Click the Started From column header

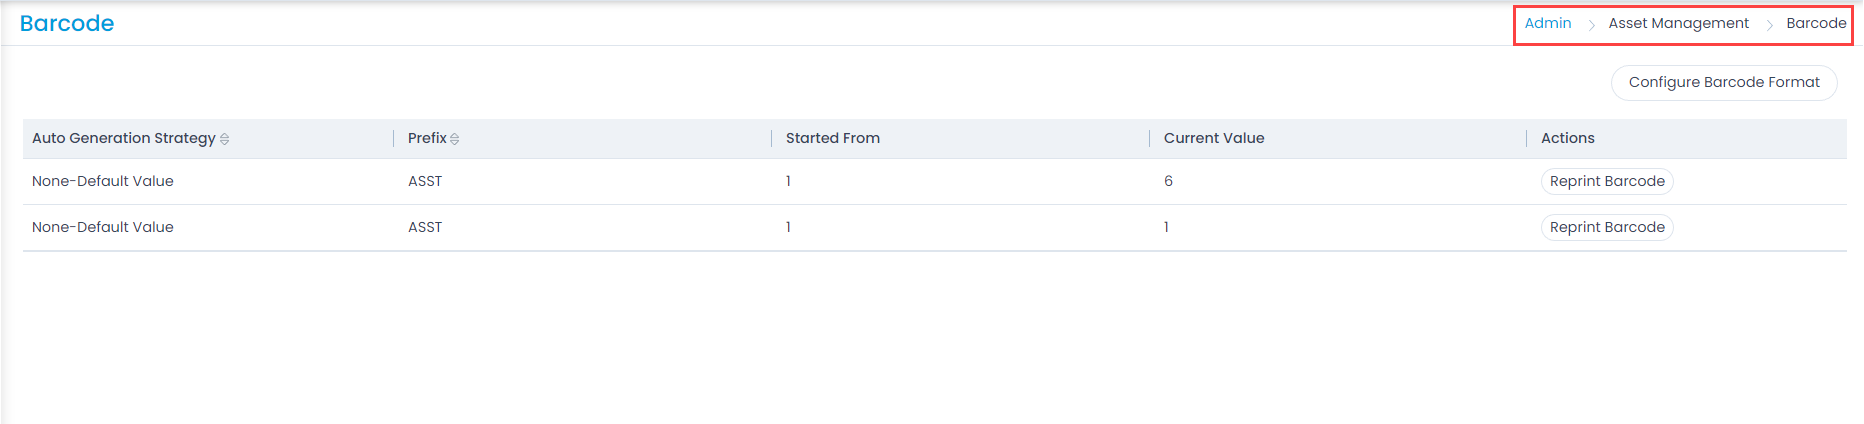[832, 138]
